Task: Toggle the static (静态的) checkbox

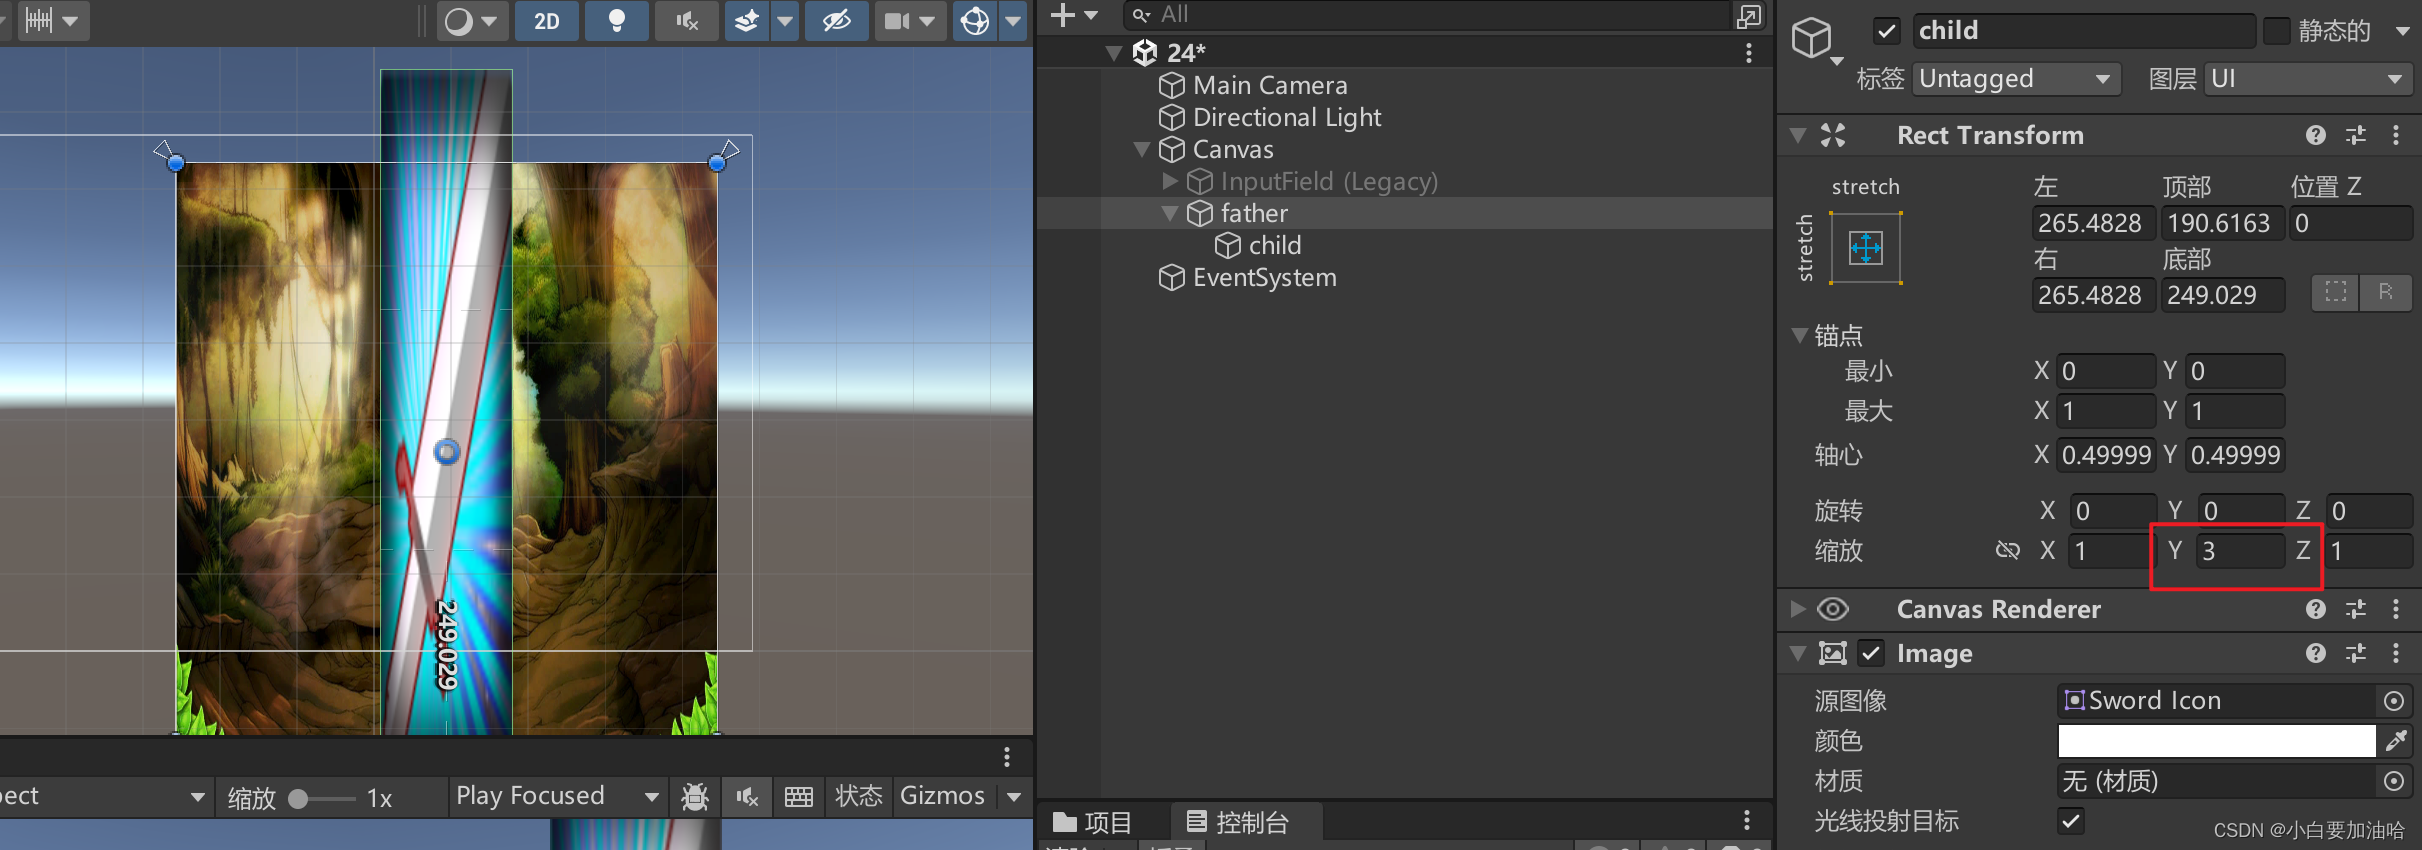Action: tap(2277, 31)
